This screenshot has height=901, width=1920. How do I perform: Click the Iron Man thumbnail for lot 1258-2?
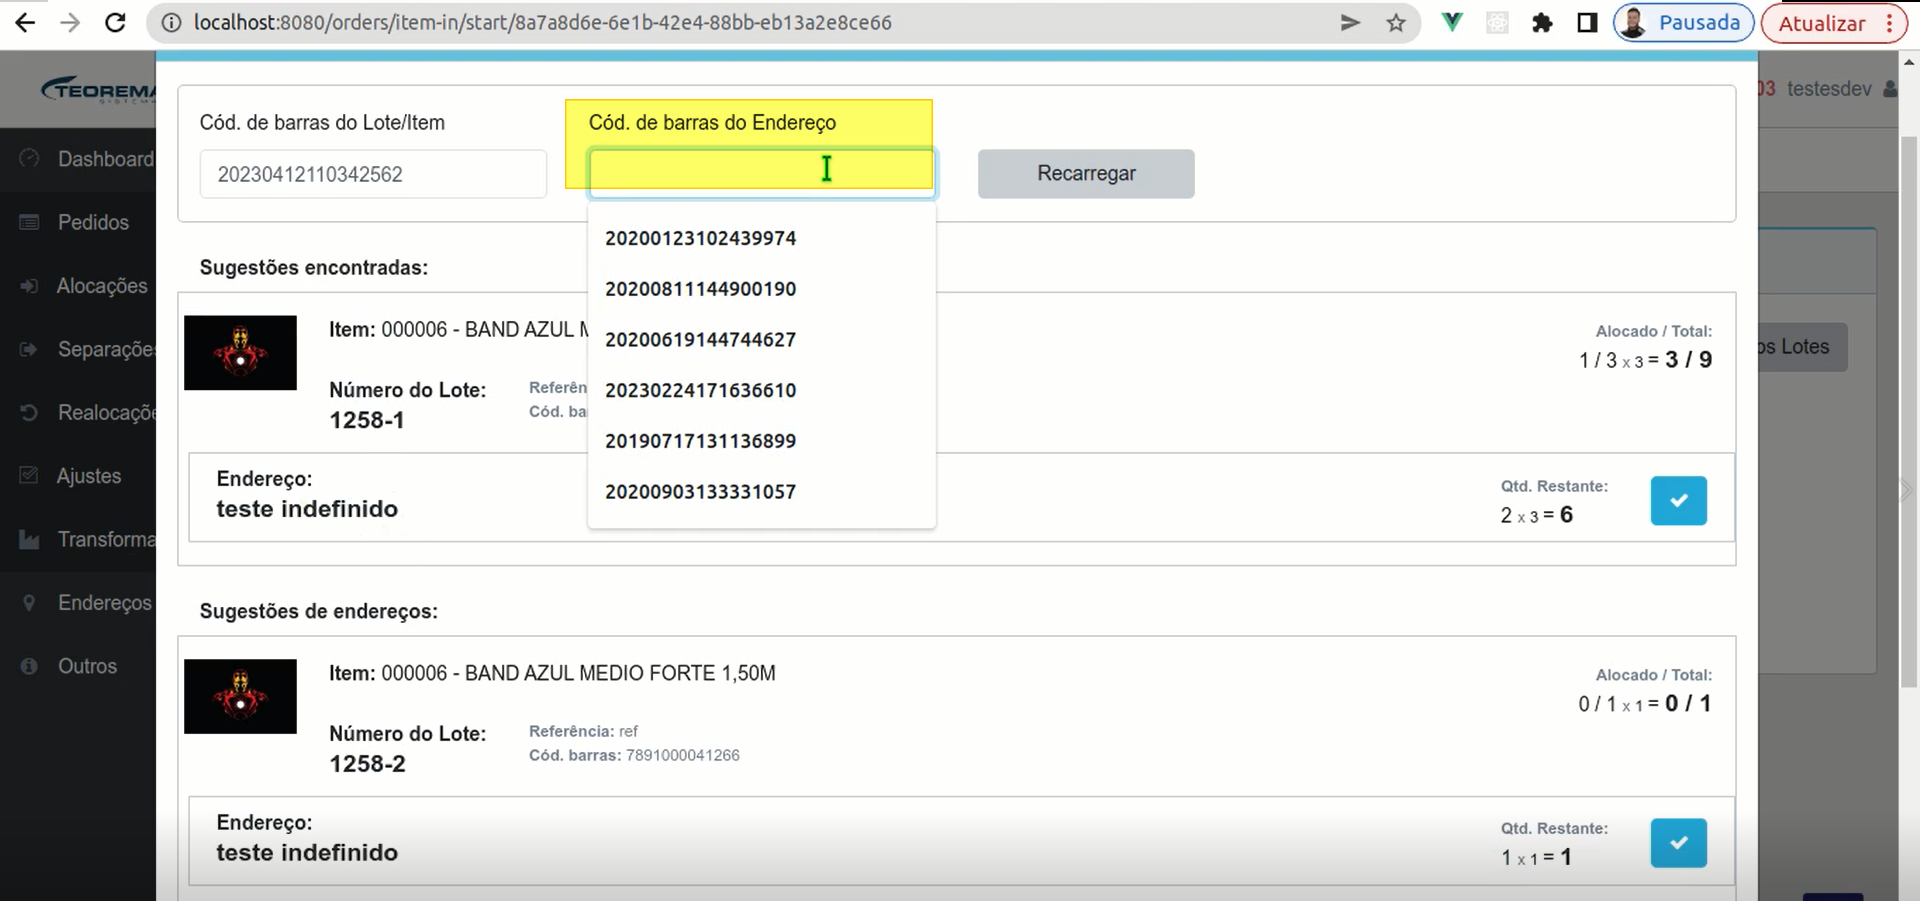(x=240, y=696)
